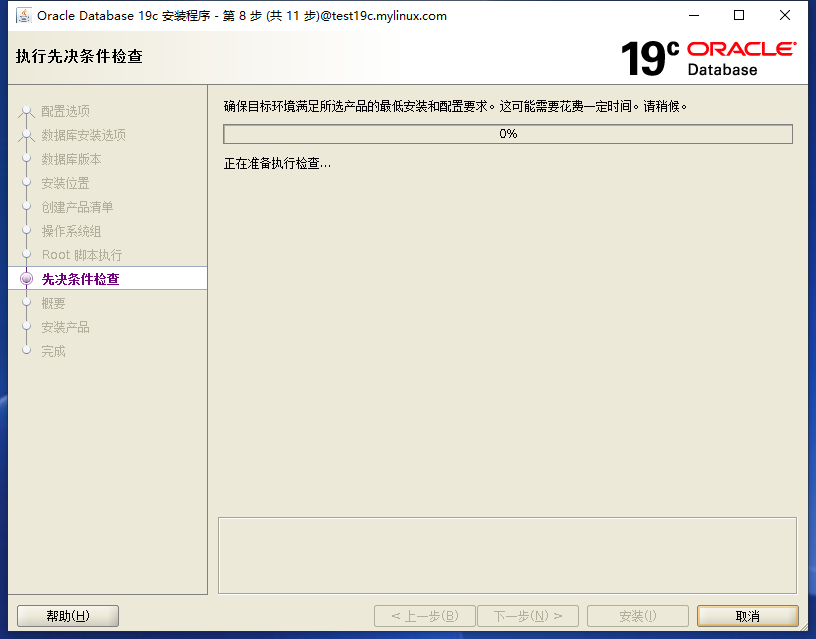Click the disabled 上一步(B) back button
The height and width of the screenshot is (639, 816).
[x=425, y=616]
